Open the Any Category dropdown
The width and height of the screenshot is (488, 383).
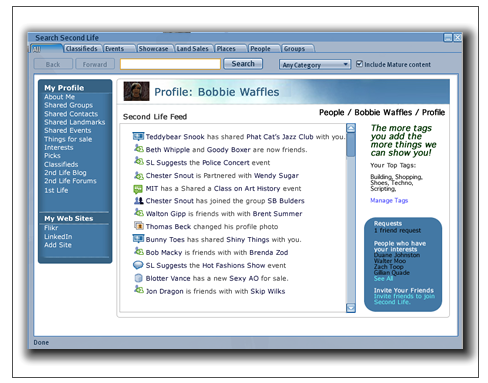tap(315, 65)
